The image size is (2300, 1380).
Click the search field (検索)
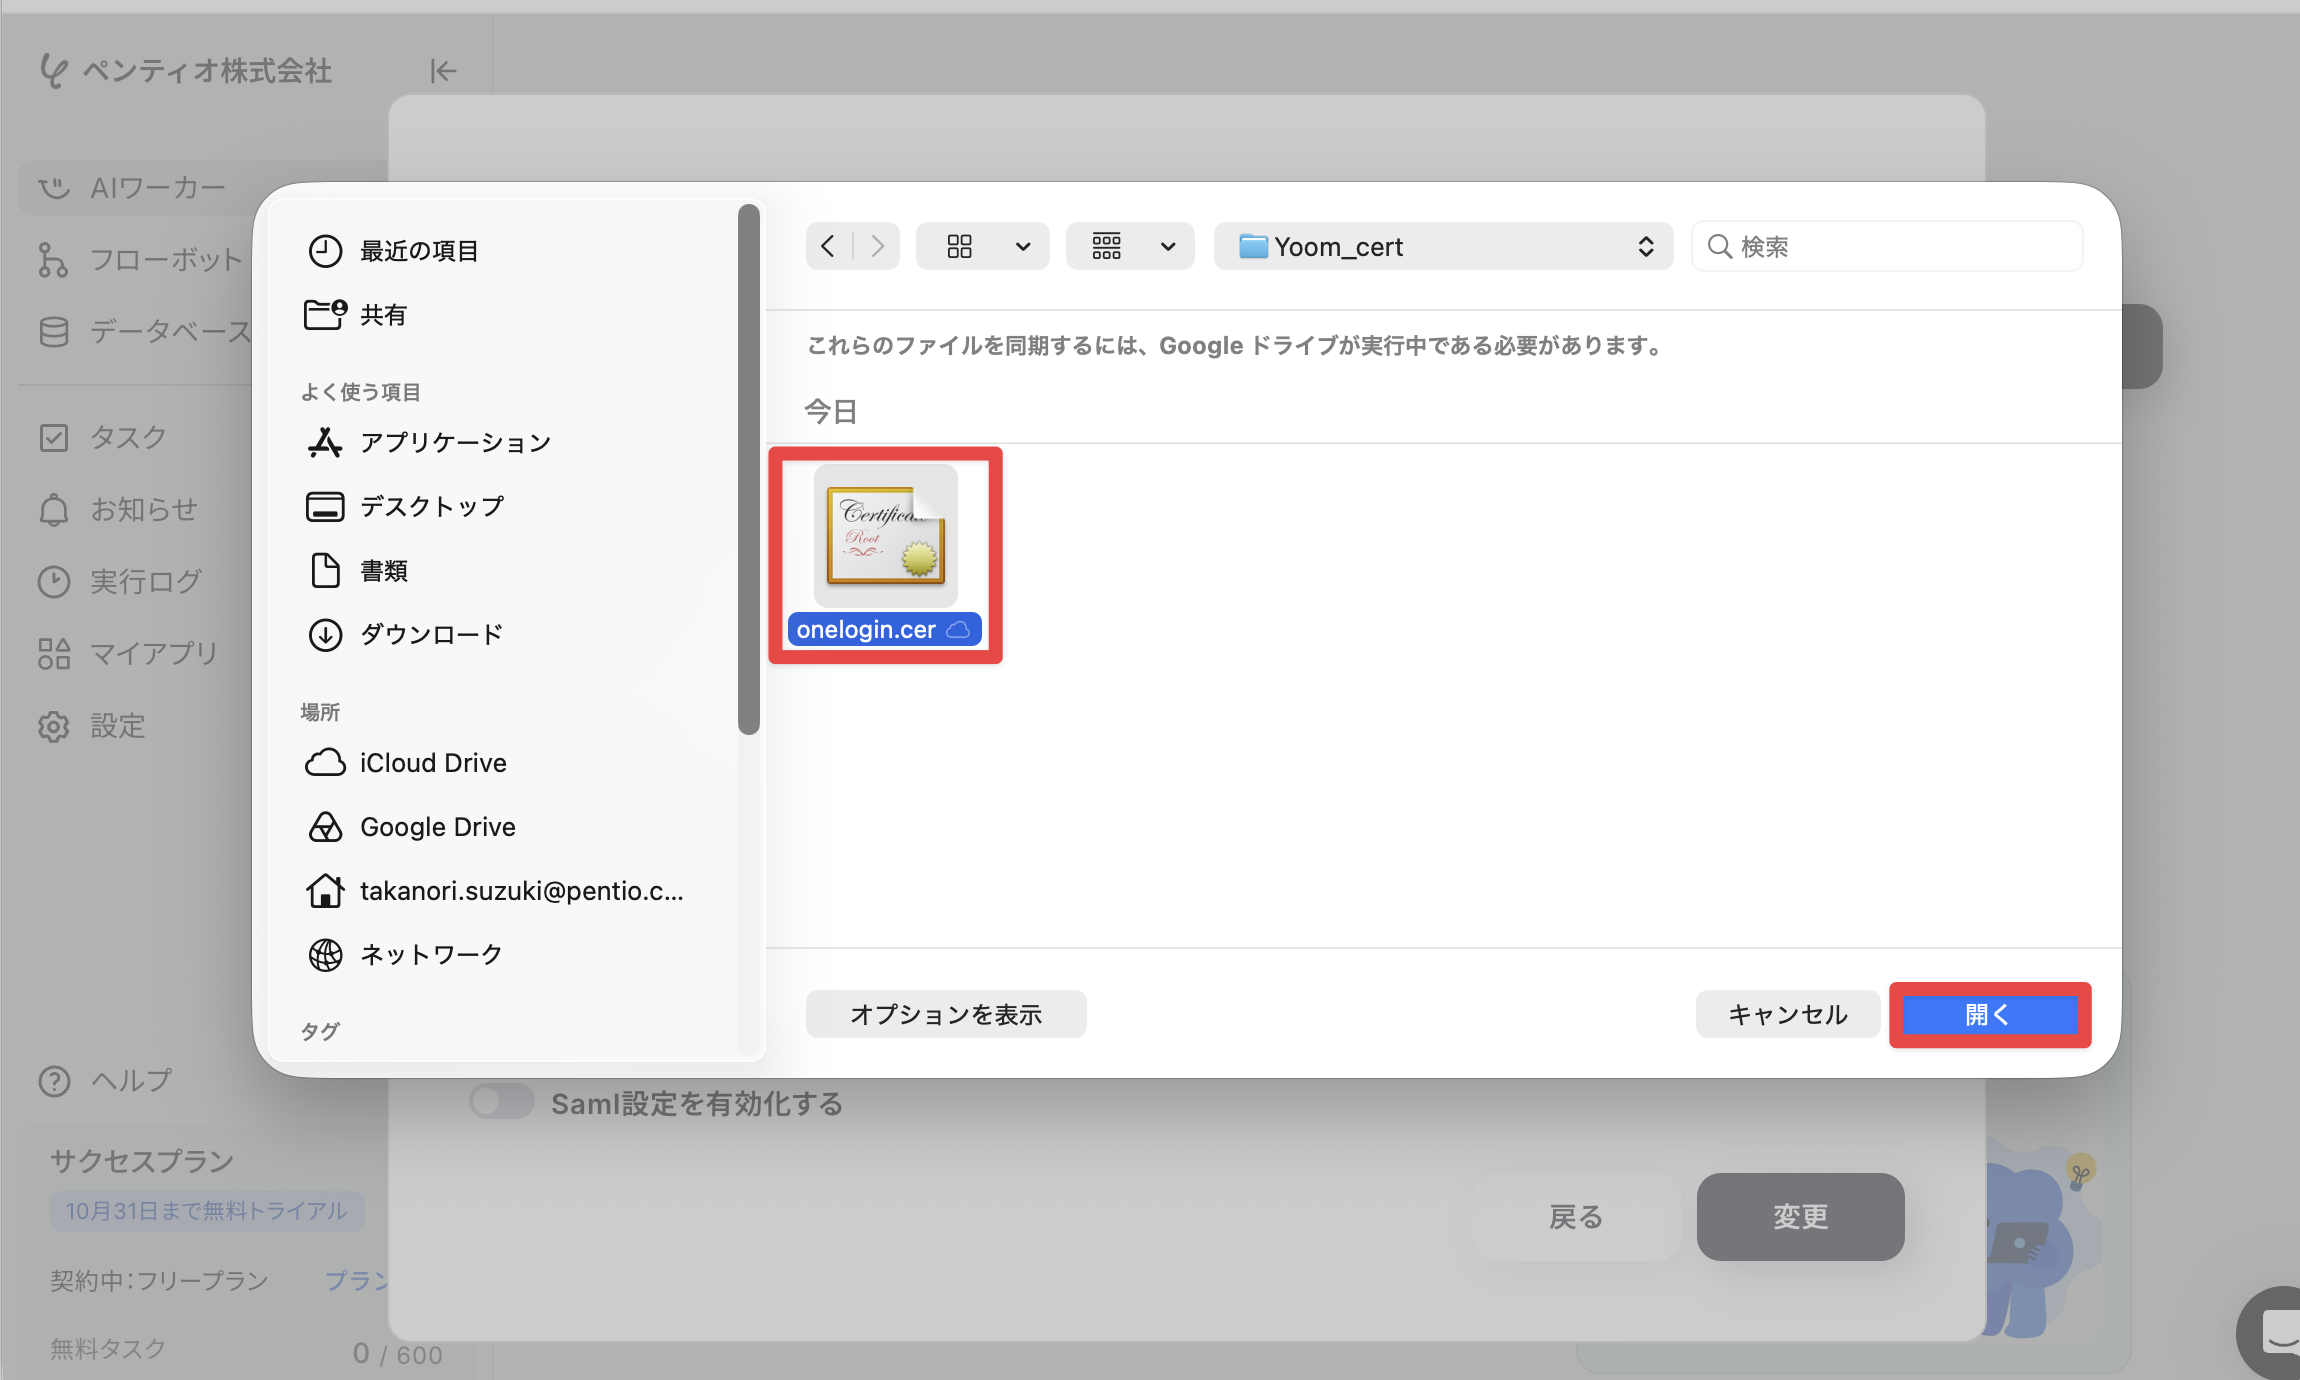click(x=1888, y=247)
